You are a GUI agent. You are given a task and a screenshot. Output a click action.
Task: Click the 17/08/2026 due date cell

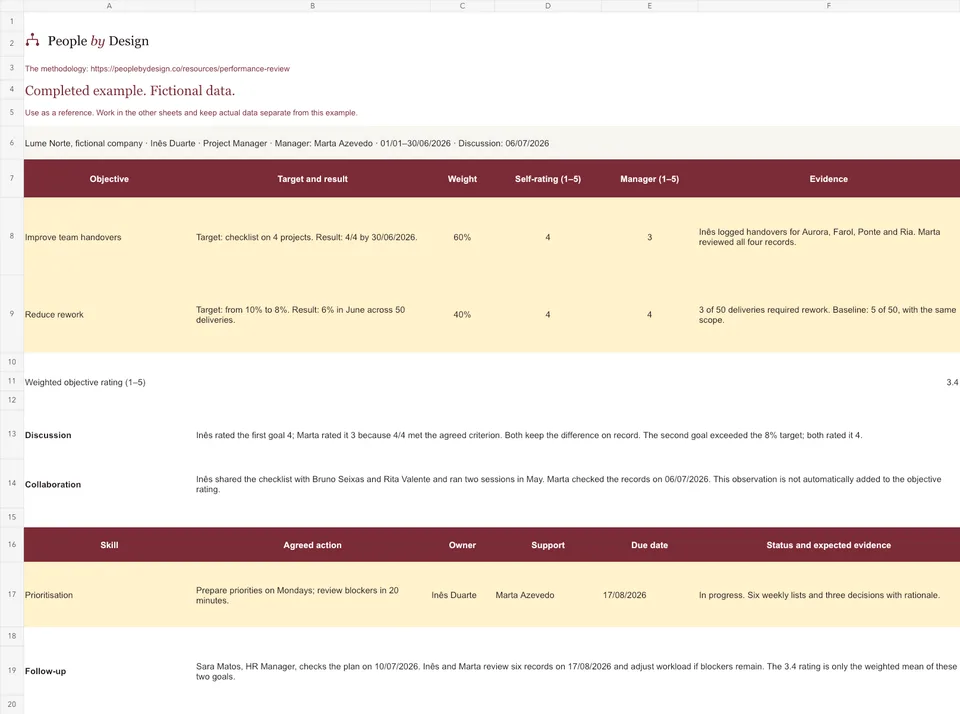tap(650, 595)
